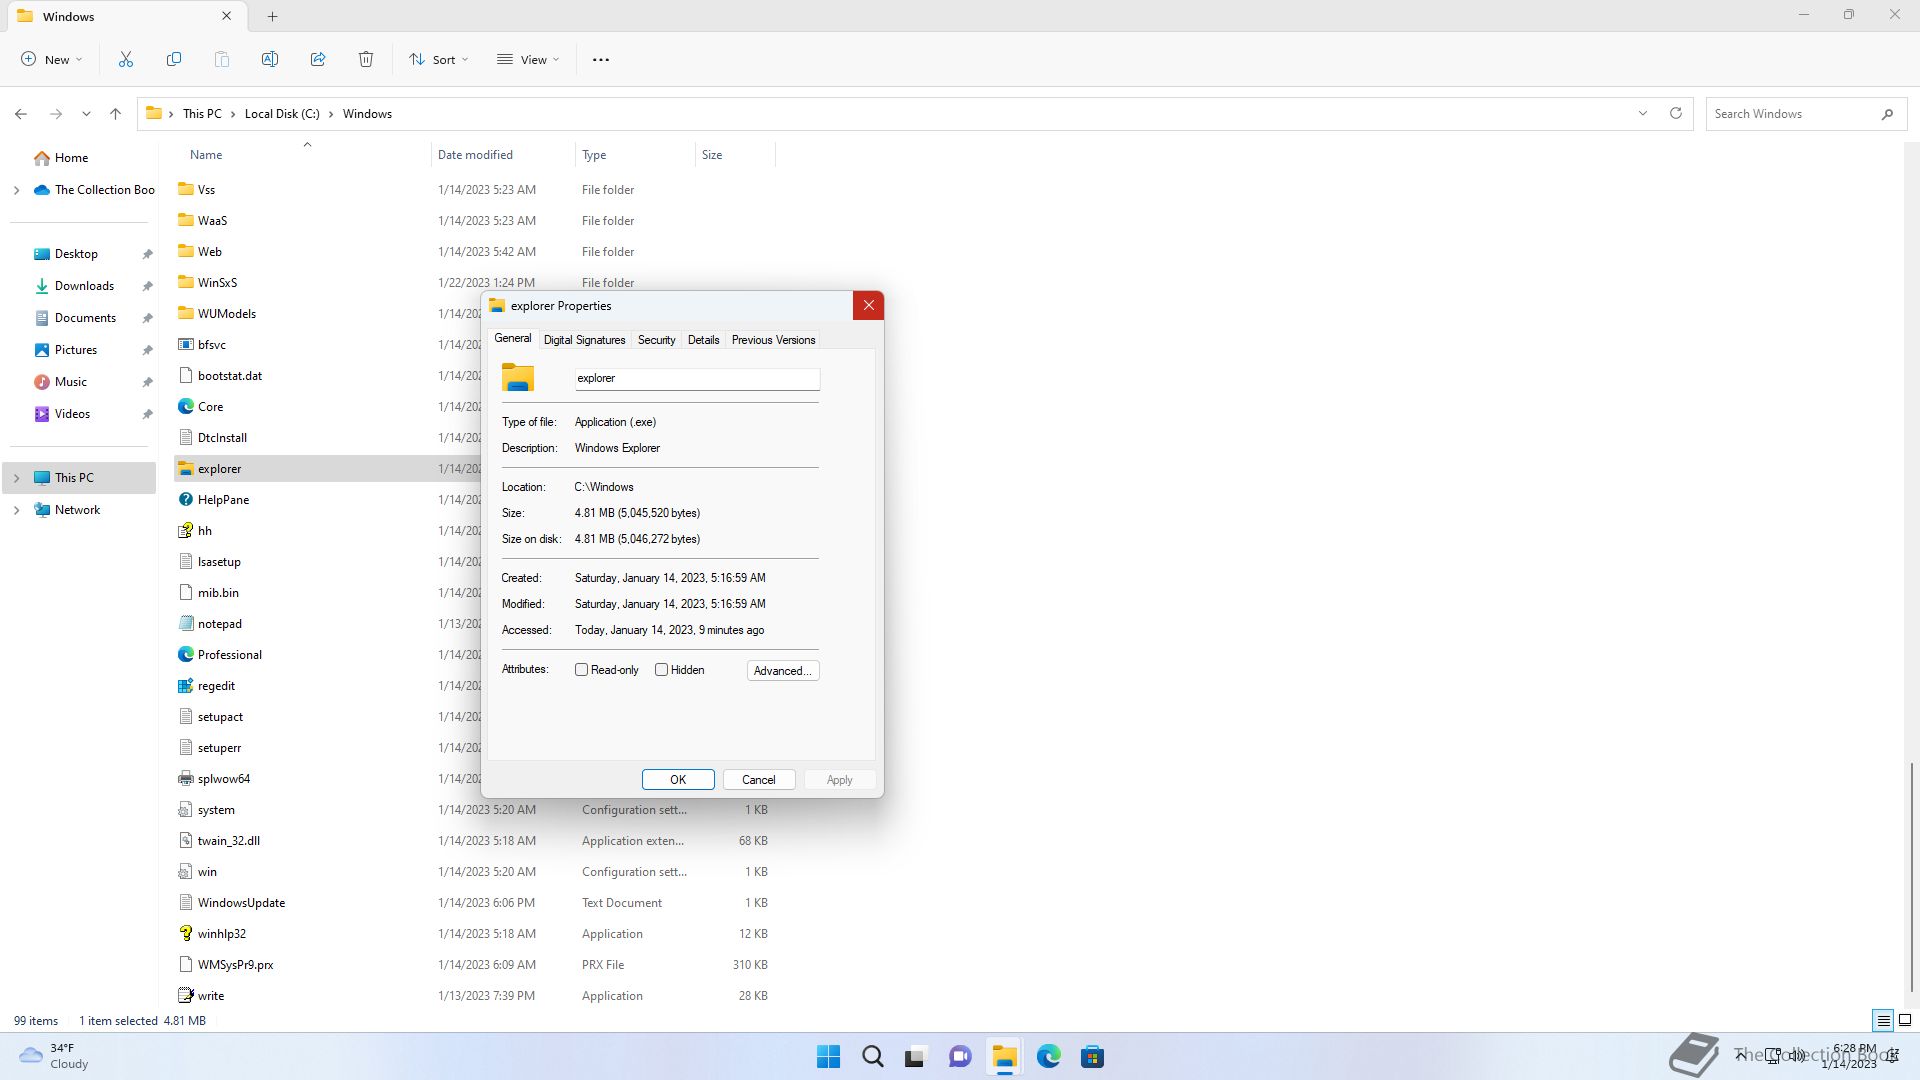Screen dimensions: 1920x1080
Task: Click Local Disk (C:) in the breadcrumb
Action: (282, 114)
